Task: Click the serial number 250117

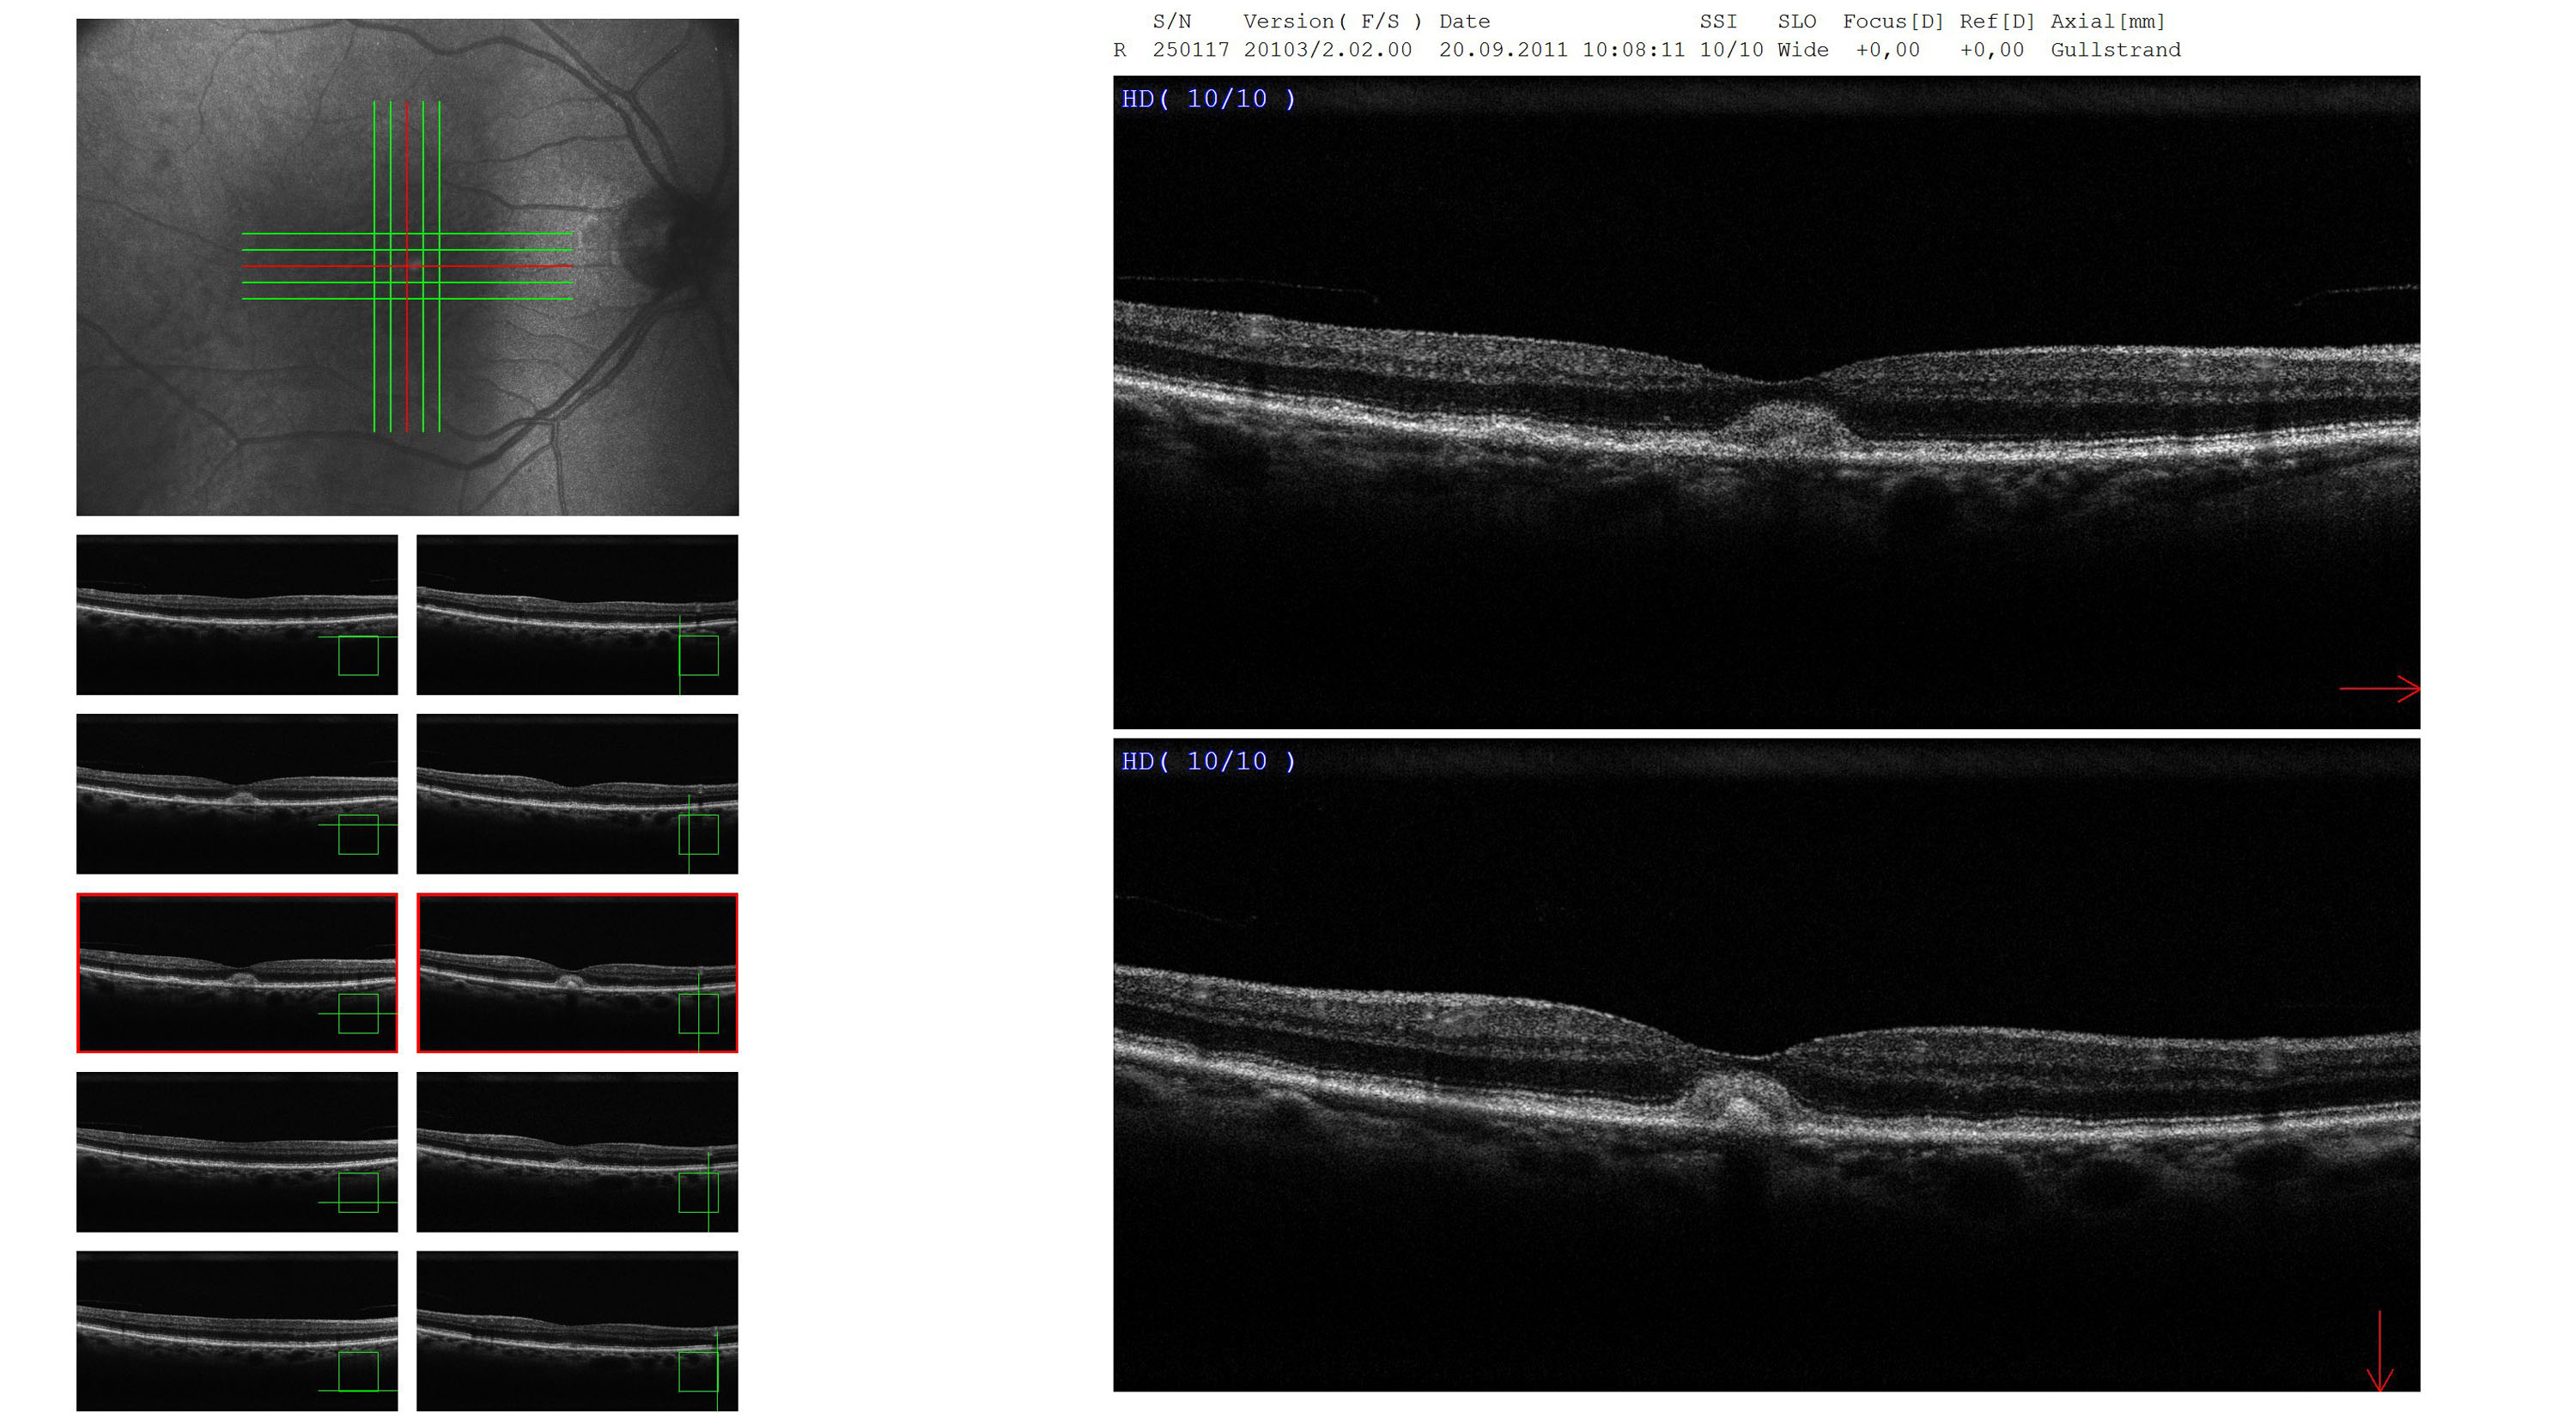Action: [x=1191, y=50]
